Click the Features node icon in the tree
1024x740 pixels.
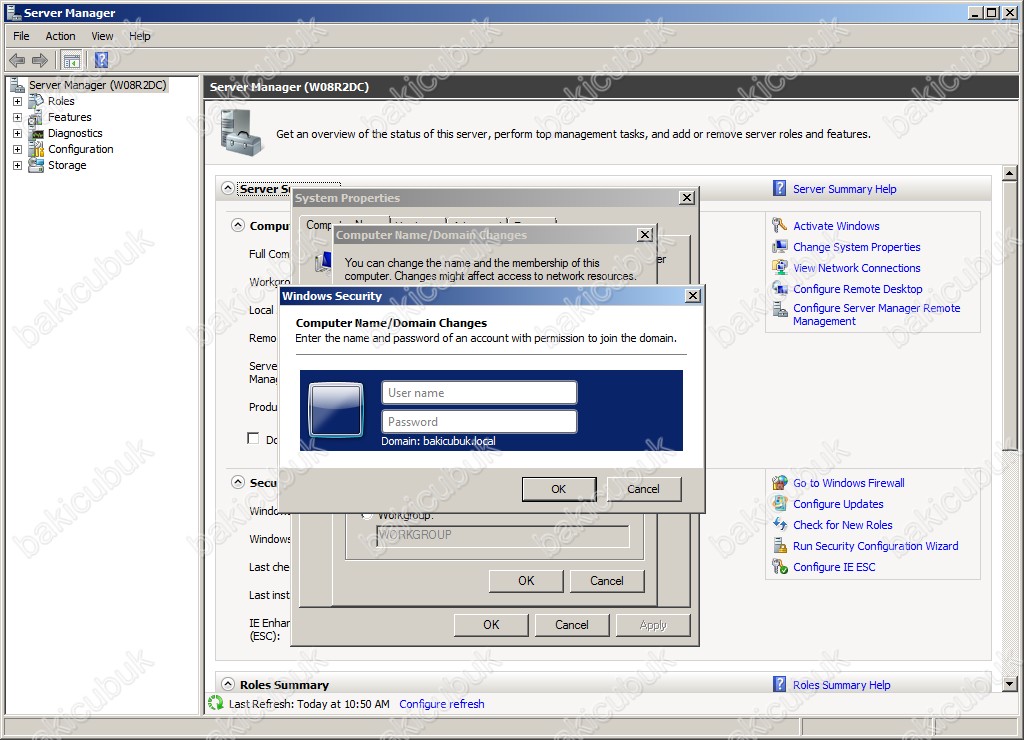click(x=37, y=118)
